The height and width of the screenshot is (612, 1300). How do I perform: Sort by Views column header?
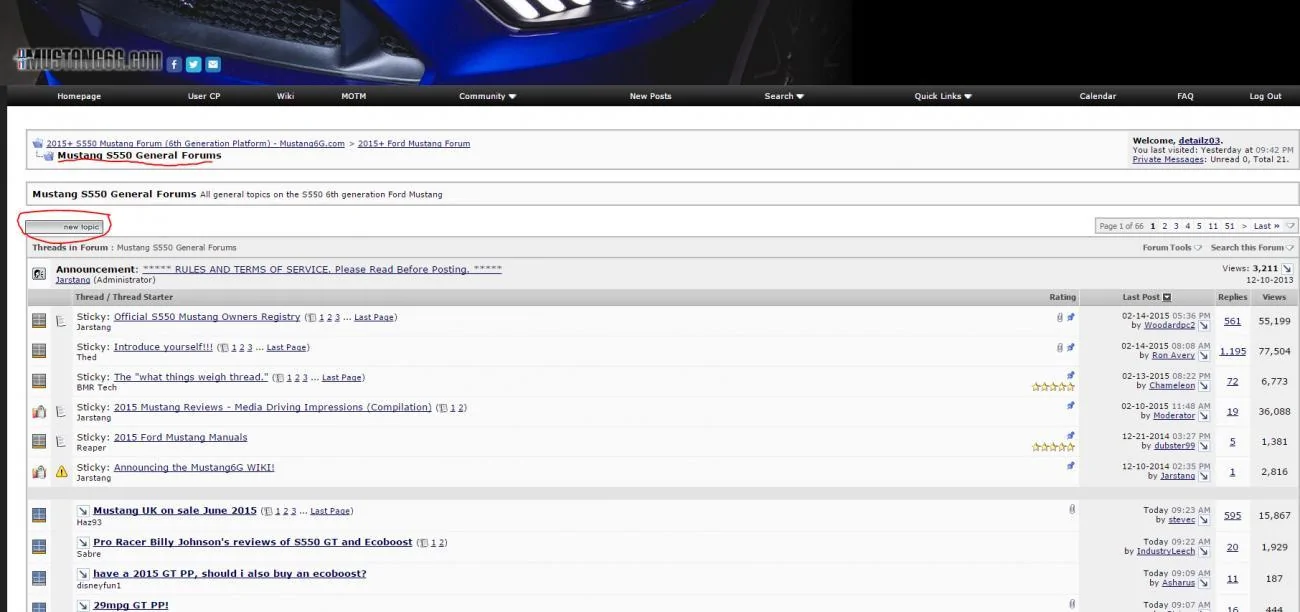[x=1274, y=297]
